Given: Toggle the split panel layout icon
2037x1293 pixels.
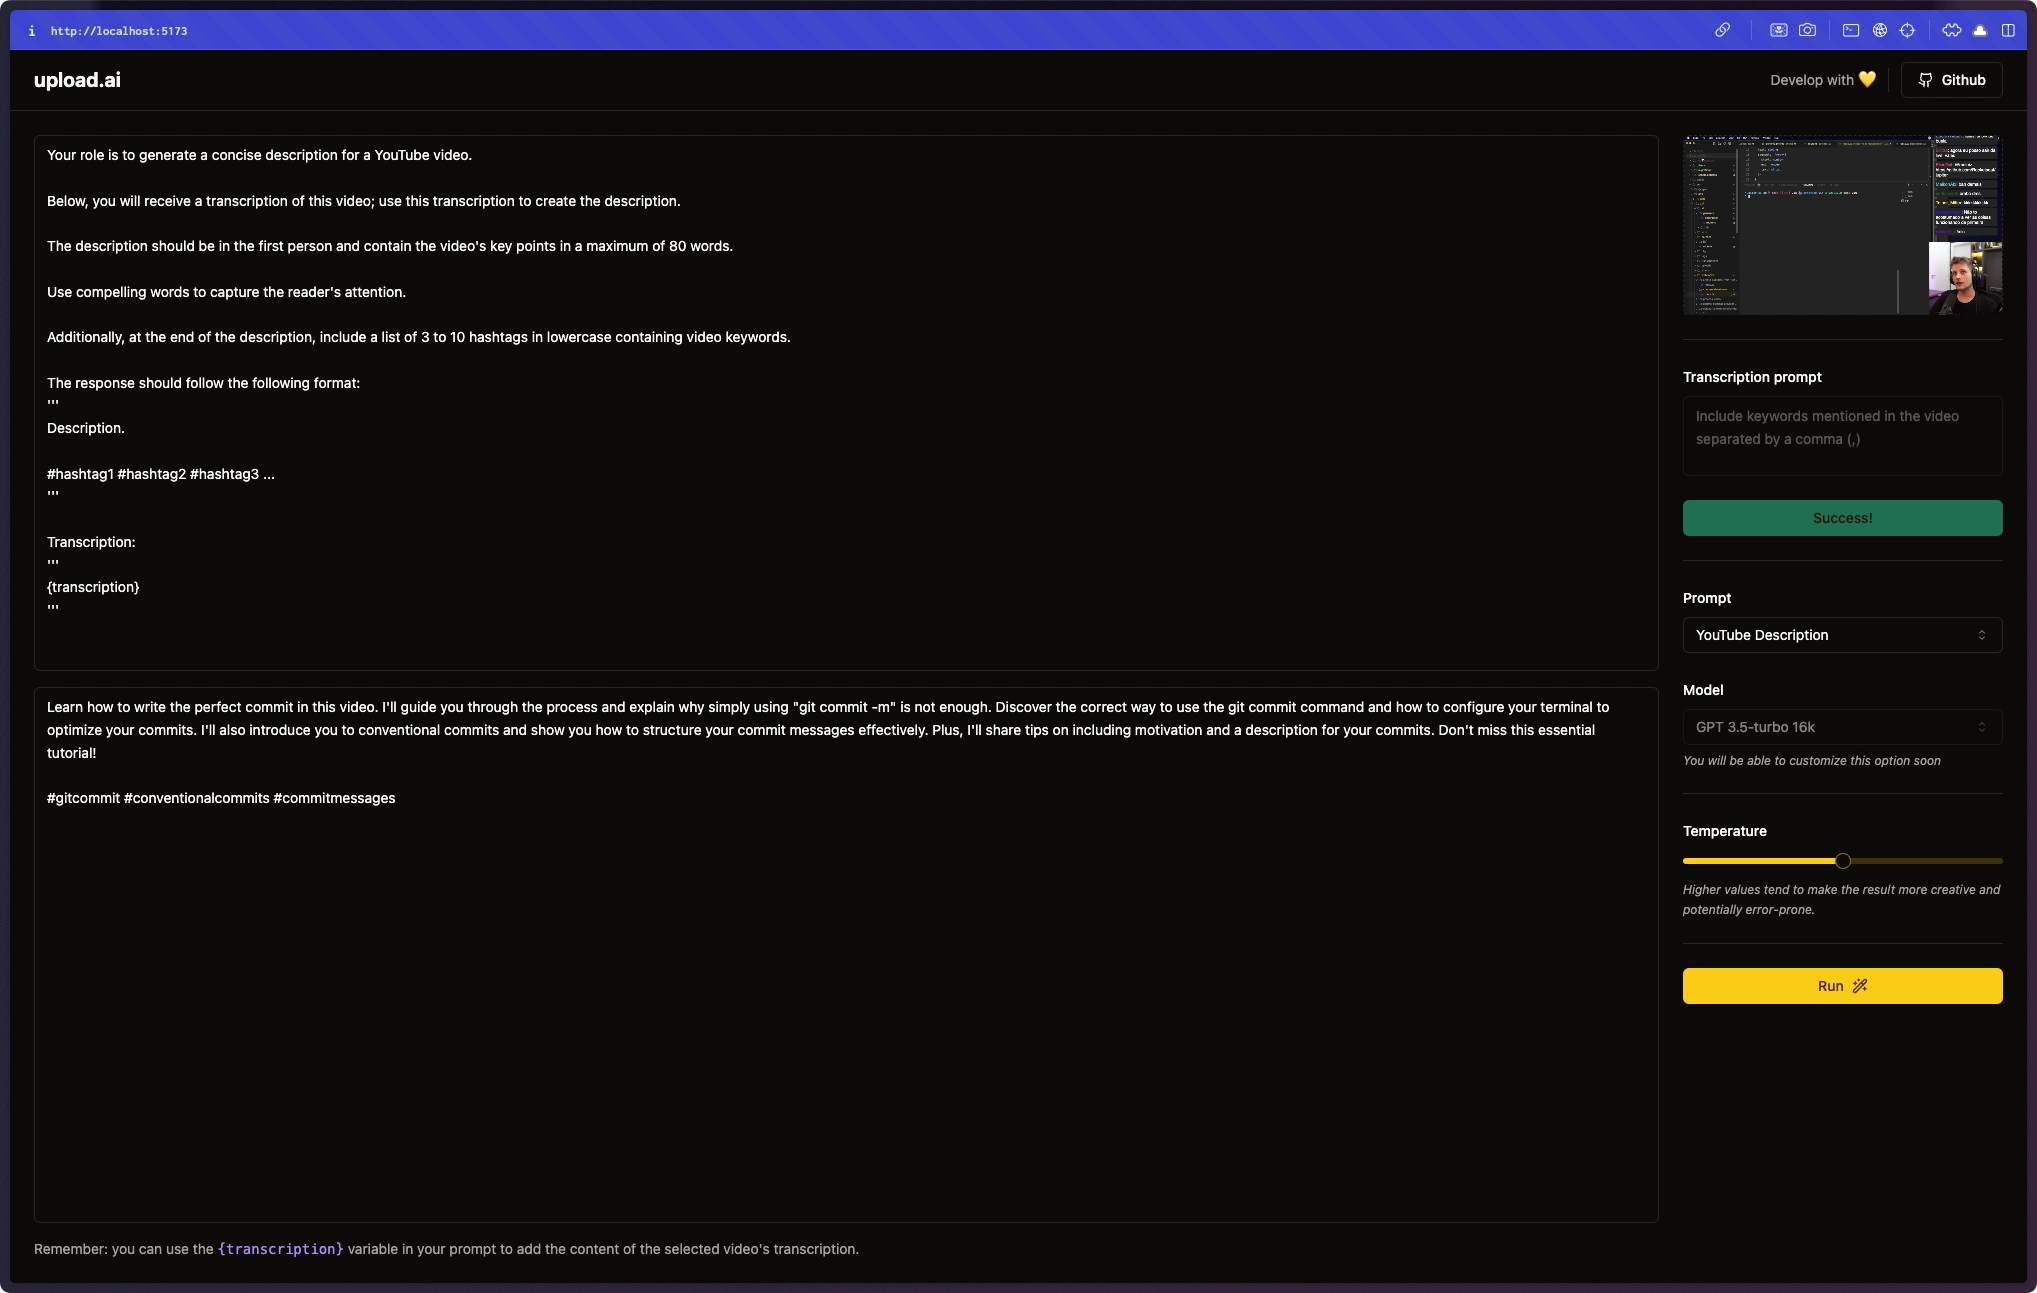Looking at the screenshot, I should click(x=2008, y=30).
